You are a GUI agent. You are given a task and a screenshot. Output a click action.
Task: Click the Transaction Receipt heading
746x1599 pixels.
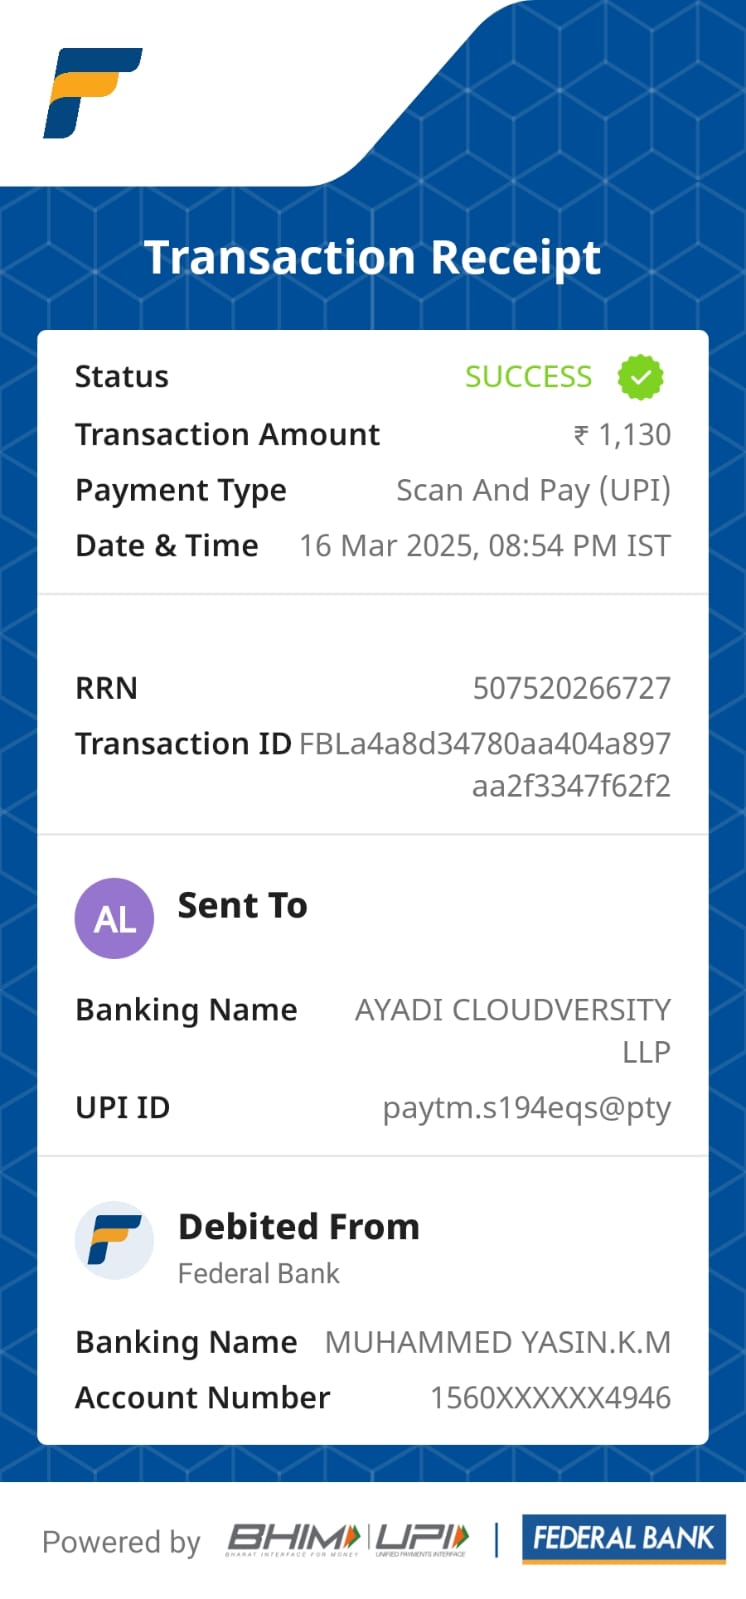coord(372,257)
